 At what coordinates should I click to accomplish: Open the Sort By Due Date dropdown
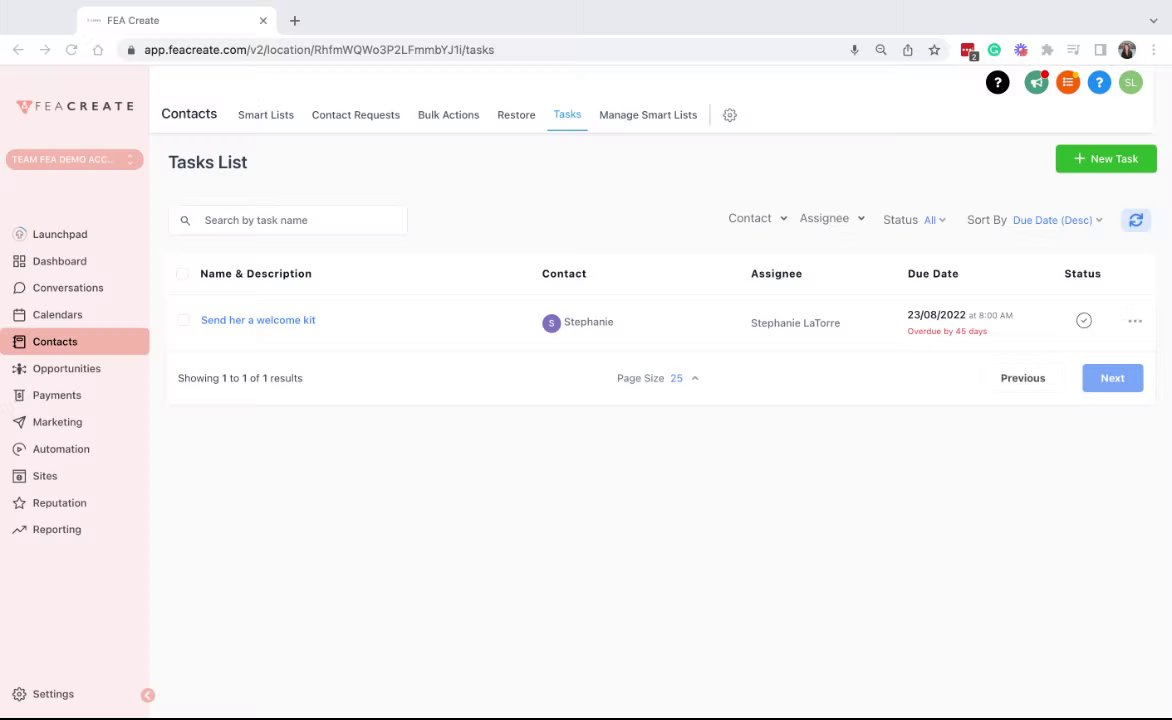coord(1057,220)
